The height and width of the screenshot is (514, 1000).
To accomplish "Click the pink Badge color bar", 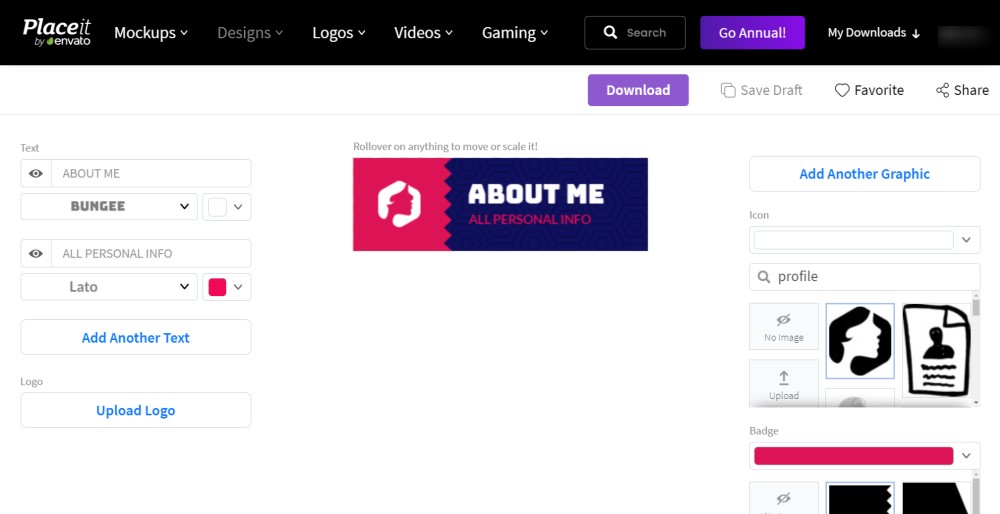I will 853,456.
